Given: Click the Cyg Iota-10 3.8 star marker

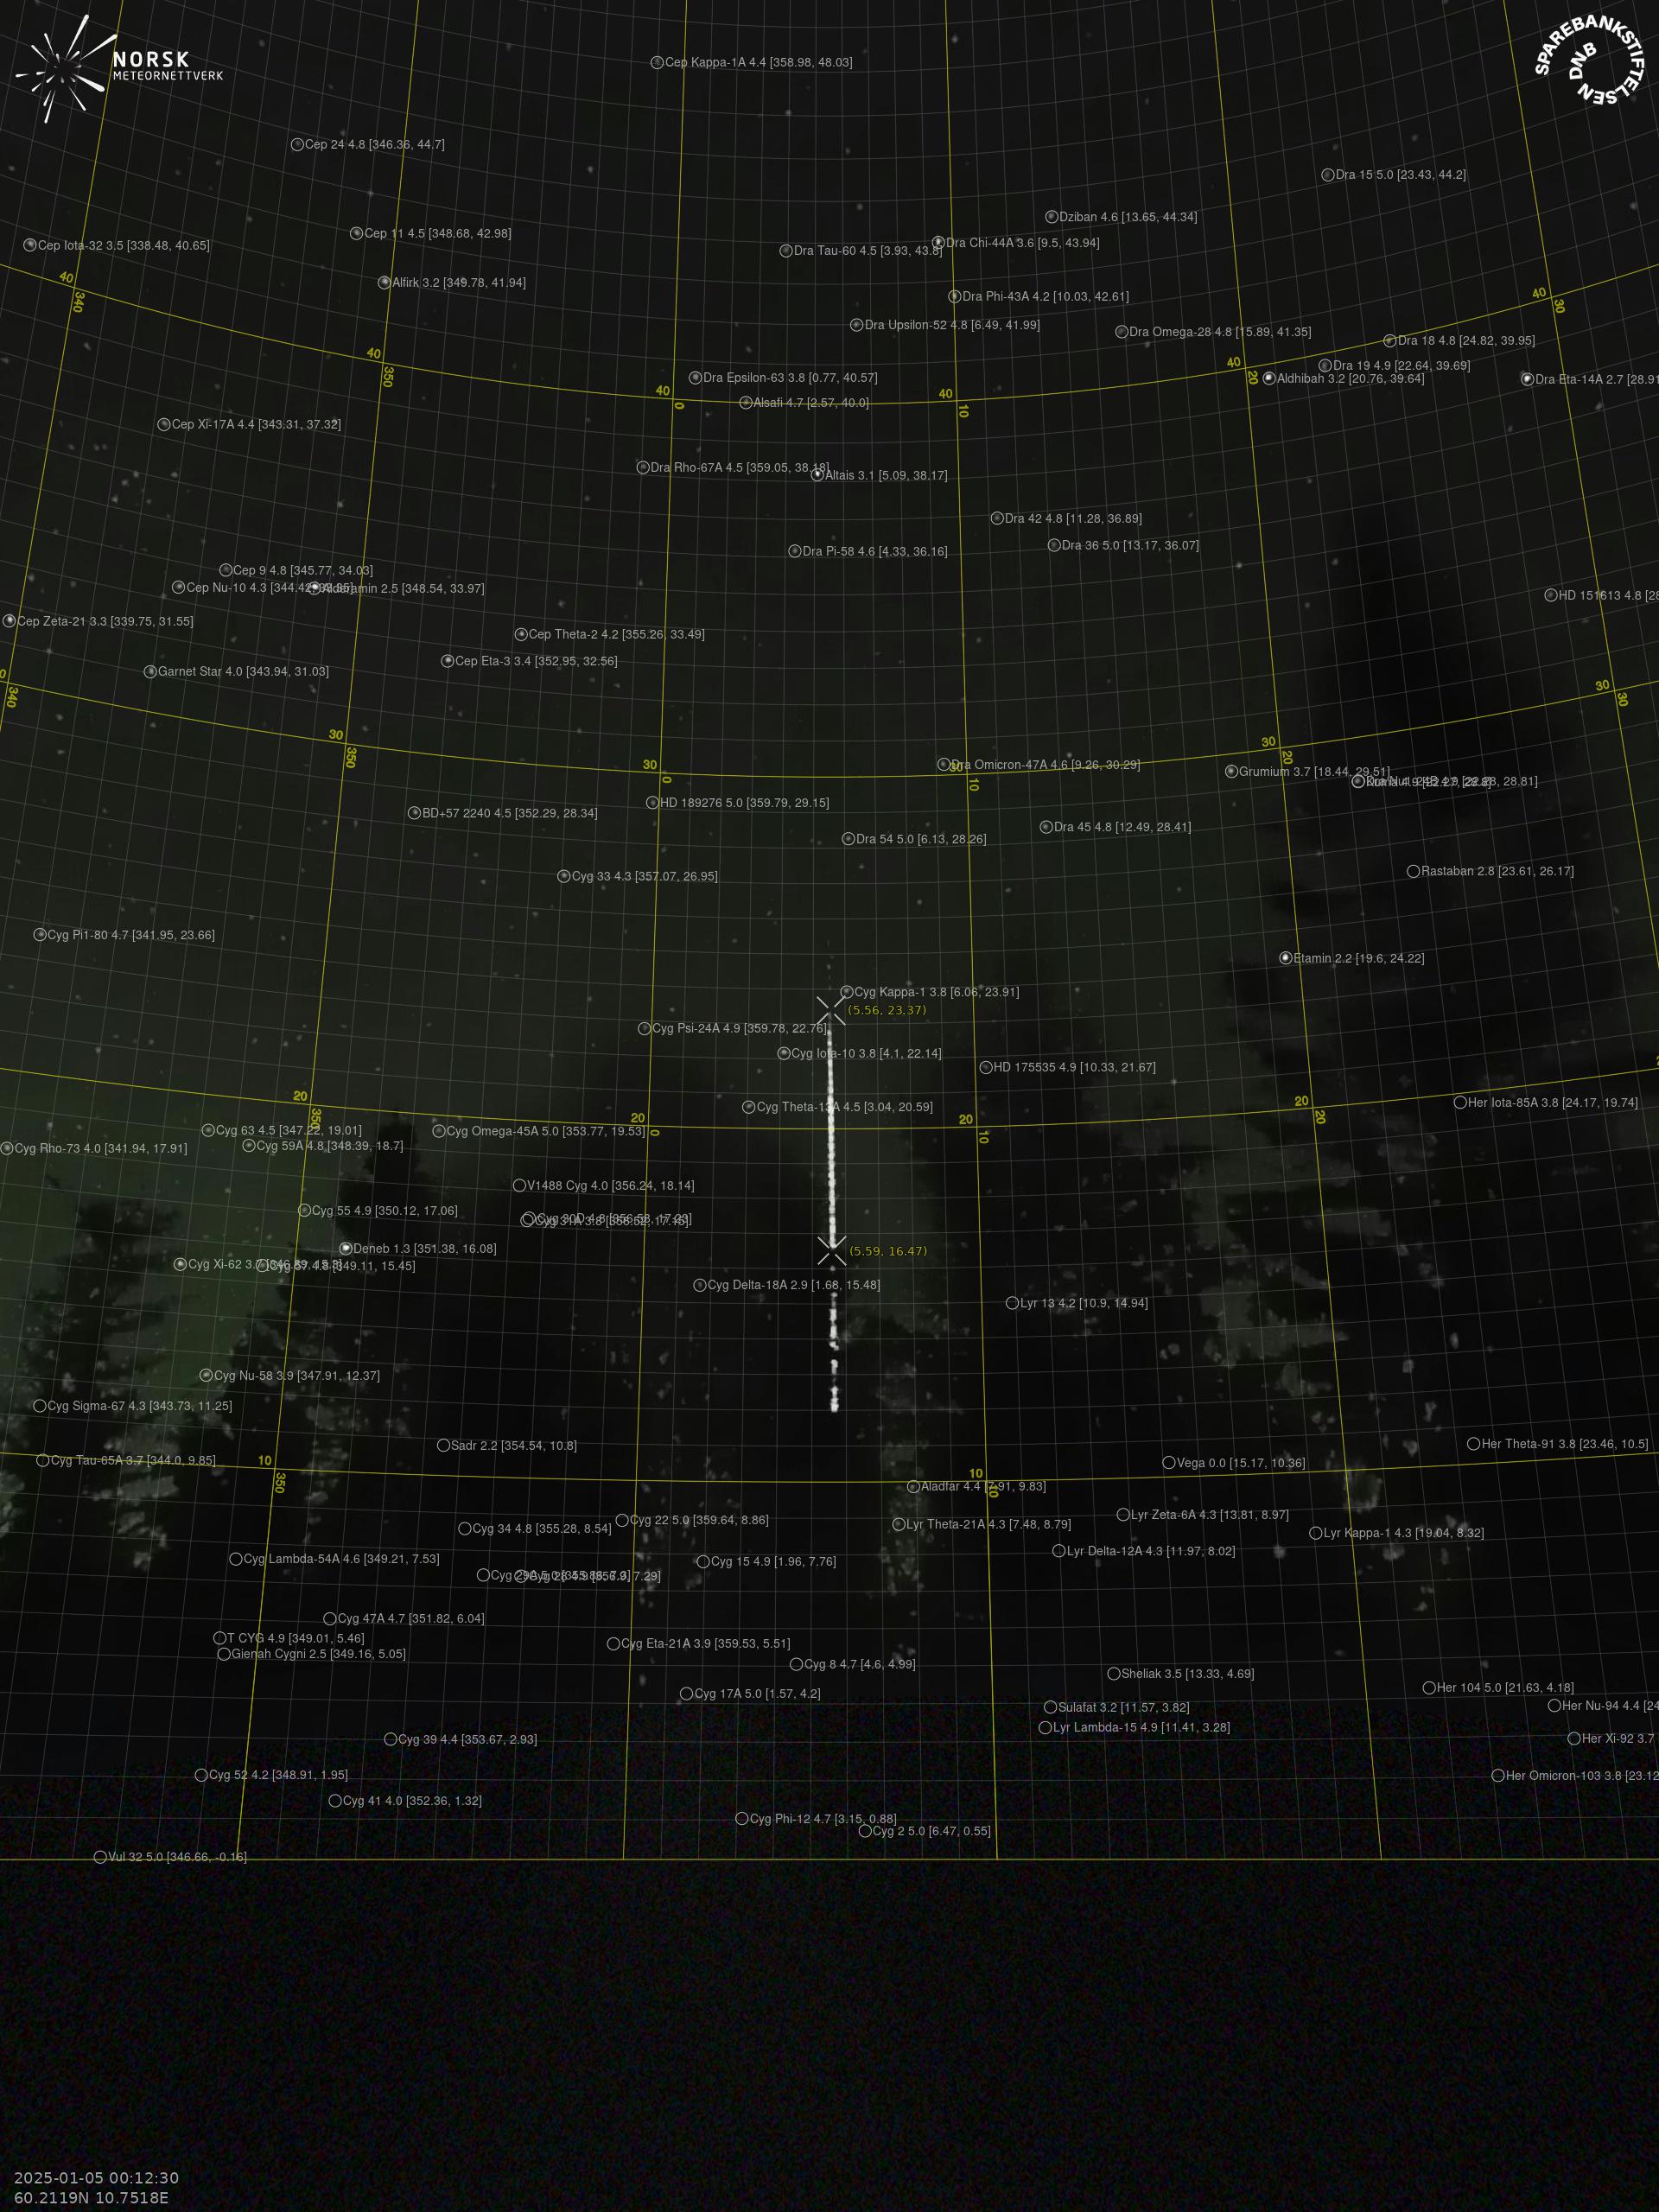Looking at the screenshot, I should 784,1053.
